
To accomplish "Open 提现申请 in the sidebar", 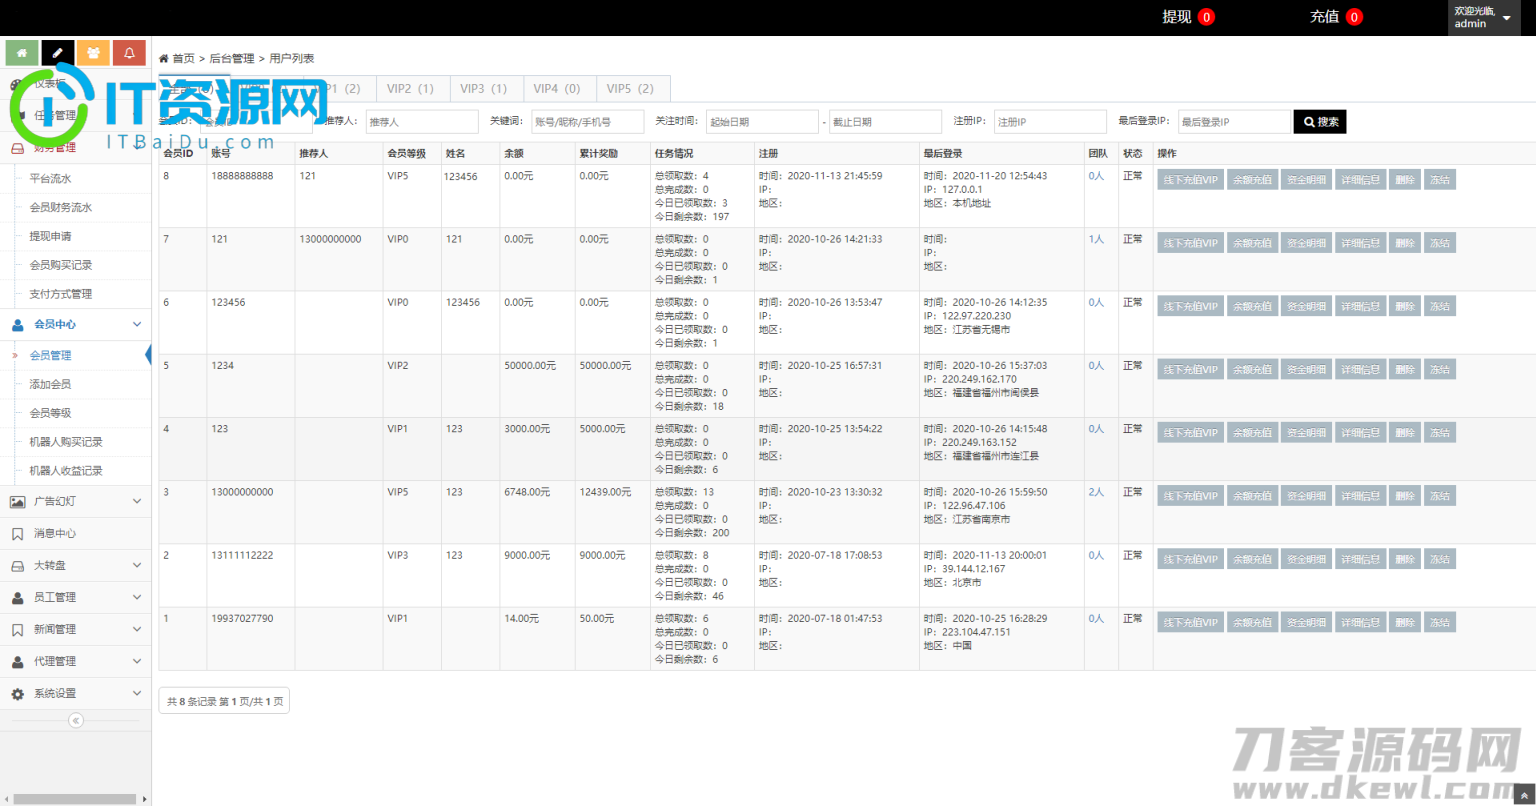I will tap(50, 236).
